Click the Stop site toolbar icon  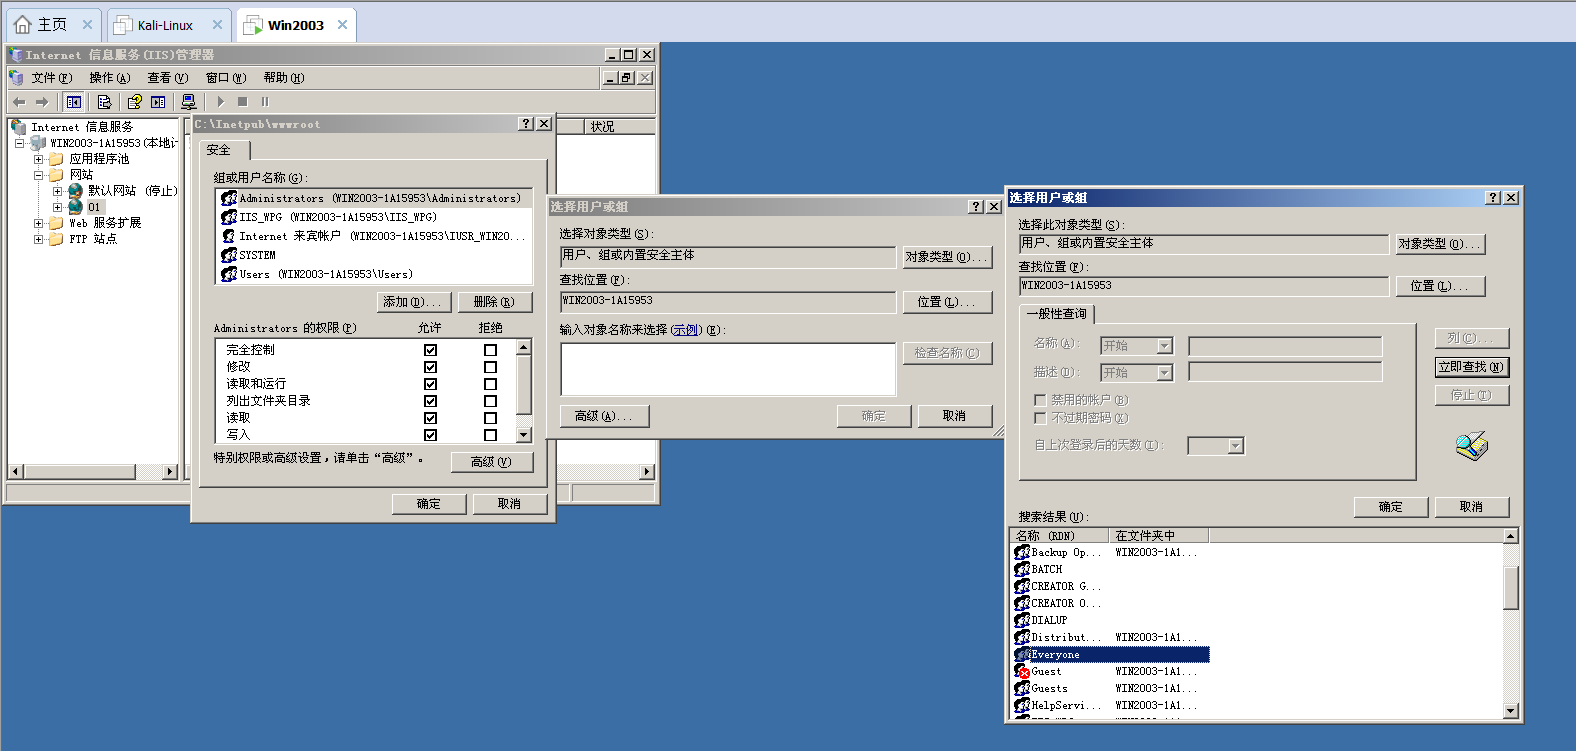(x=242, y=102)
